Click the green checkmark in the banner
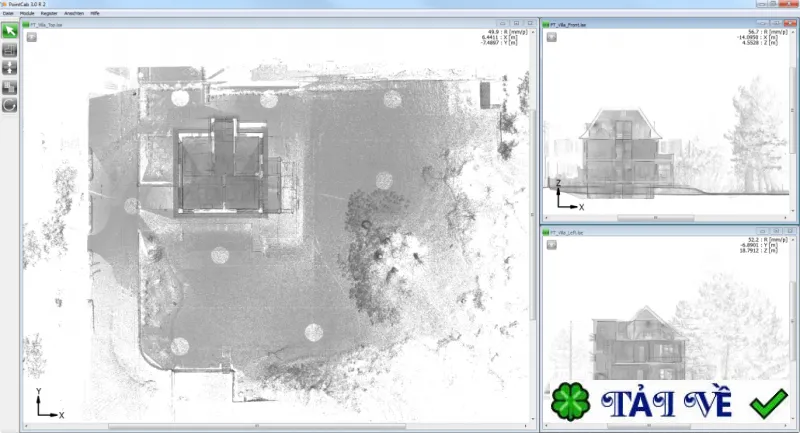800x433 pixels. [x=769, y=402]
